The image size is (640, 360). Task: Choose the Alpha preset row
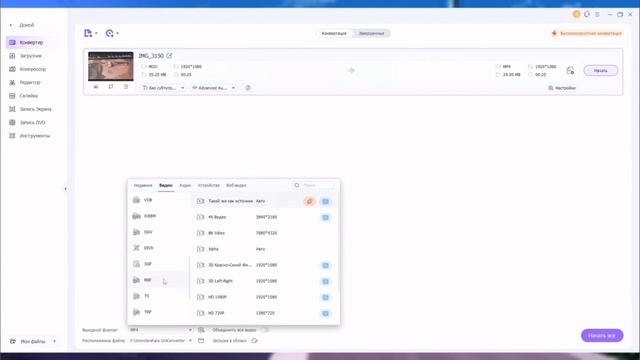tap(264, 249)
